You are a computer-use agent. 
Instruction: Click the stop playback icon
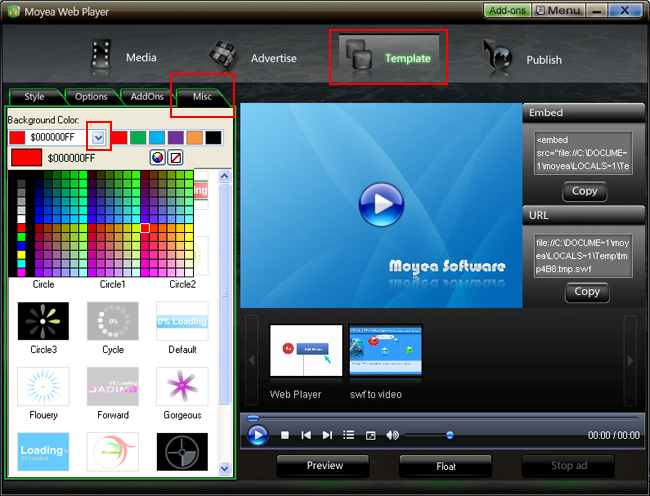(285, 435)
